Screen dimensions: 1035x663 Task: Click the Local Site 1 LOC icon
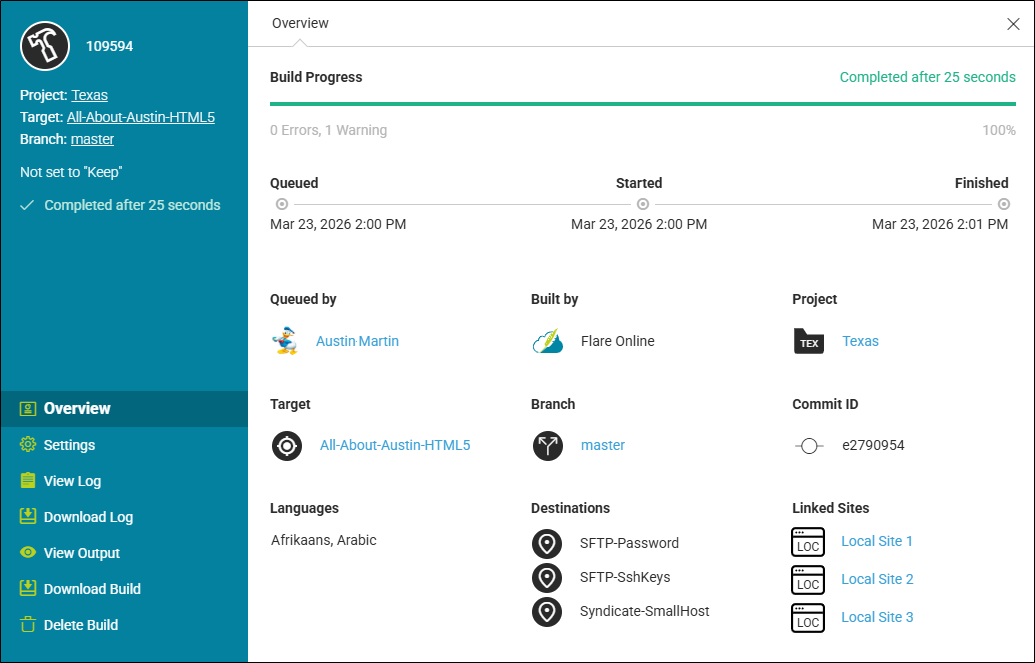(x=808, y=542)
